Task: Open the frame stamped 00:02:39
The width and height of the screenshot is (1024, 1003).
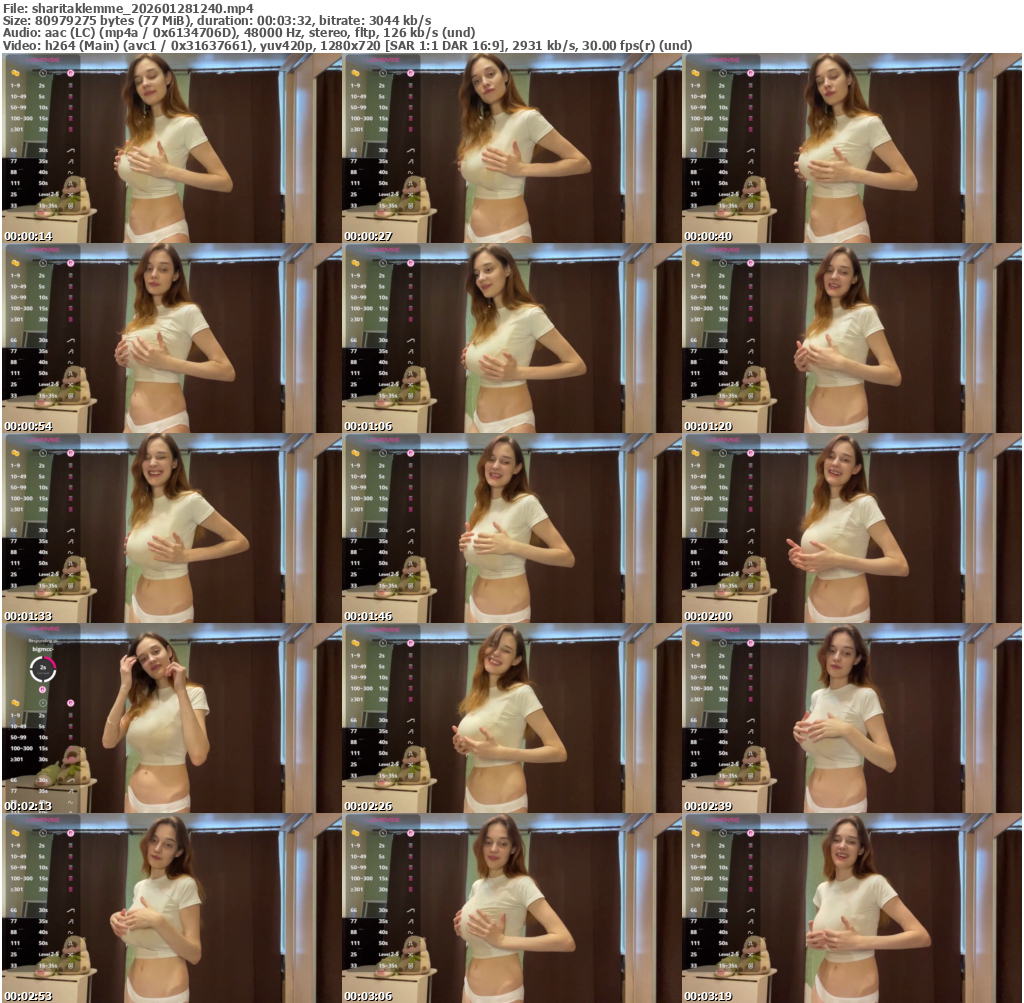Action: pos(852,718)
